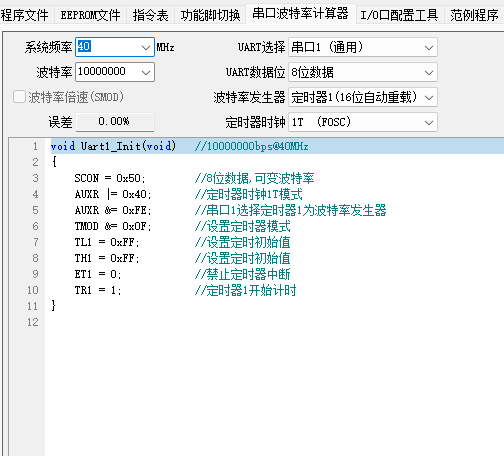
Task: Click the comment //8位数据,可变波特率
Action: point(255,178)
